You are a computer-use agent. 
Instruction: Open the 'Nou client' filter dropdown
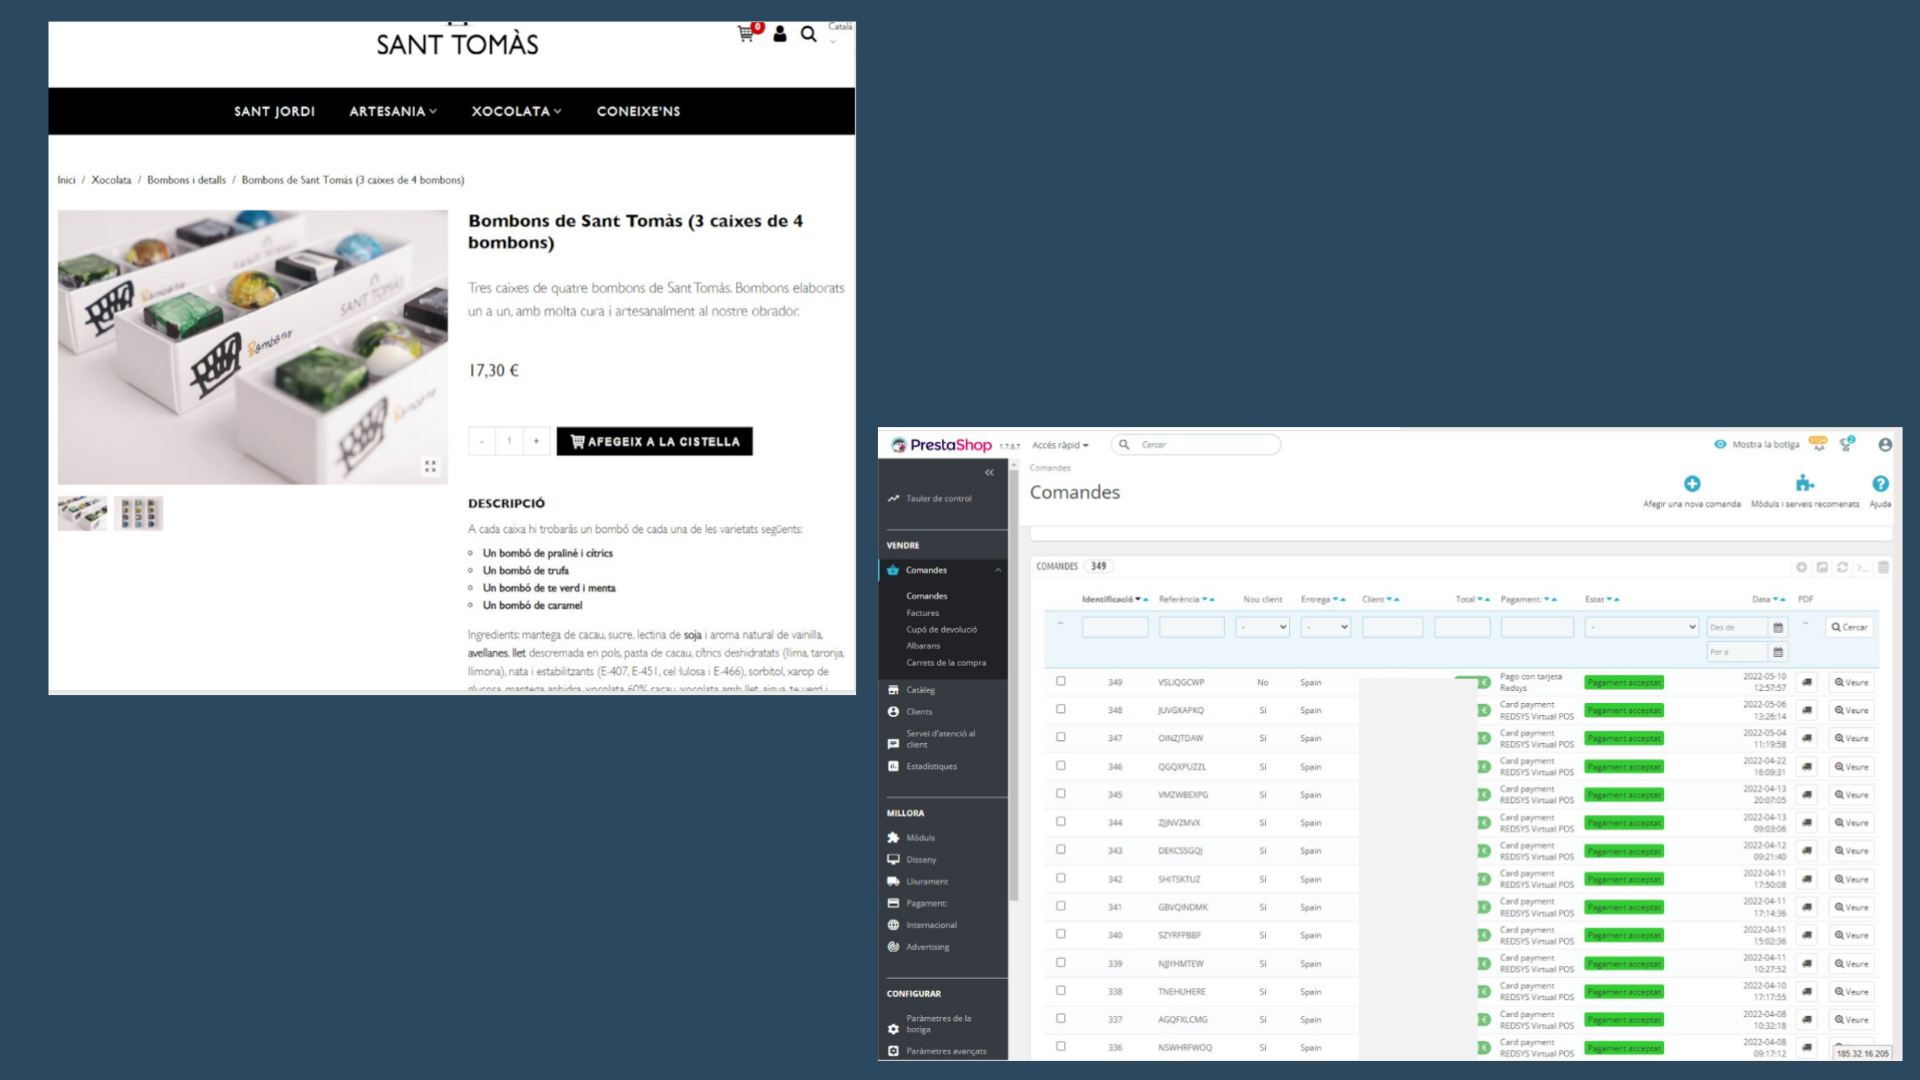[x=1262, y=627]
